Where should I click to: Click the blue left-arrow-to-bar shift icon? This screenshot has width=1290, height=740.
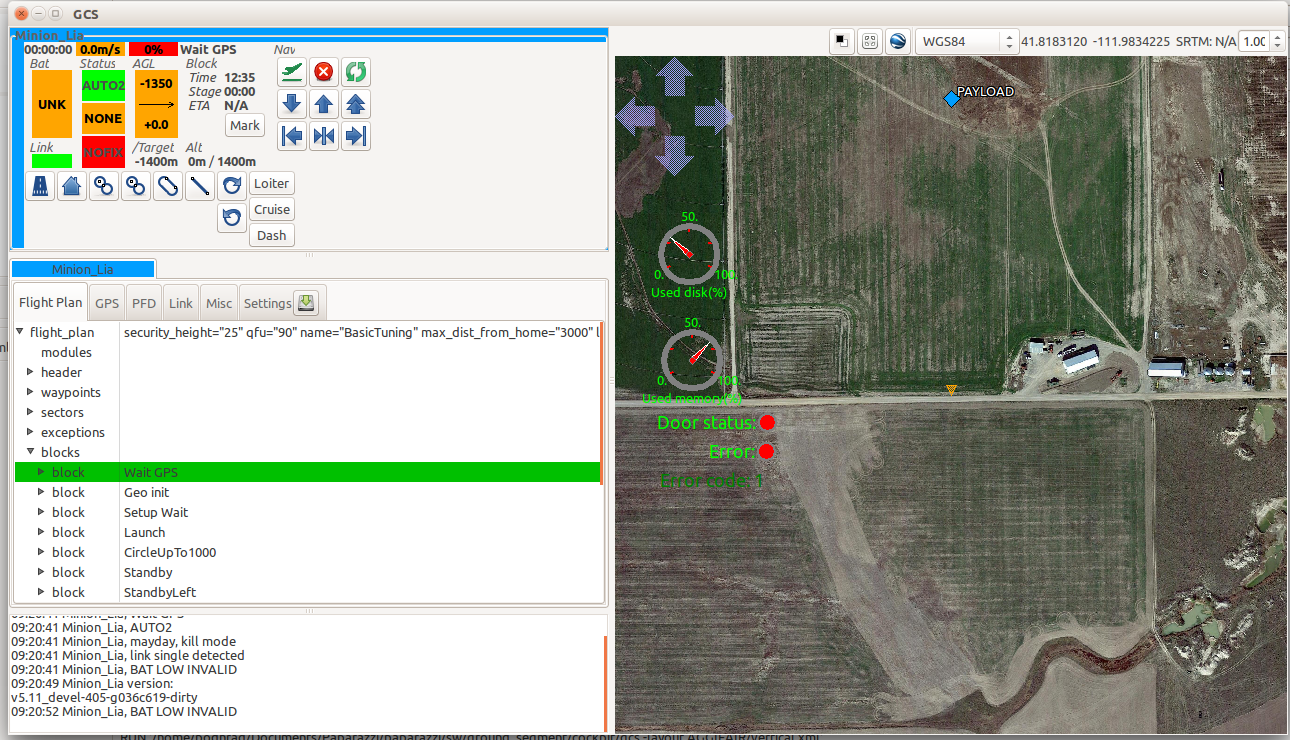point(292,136)
